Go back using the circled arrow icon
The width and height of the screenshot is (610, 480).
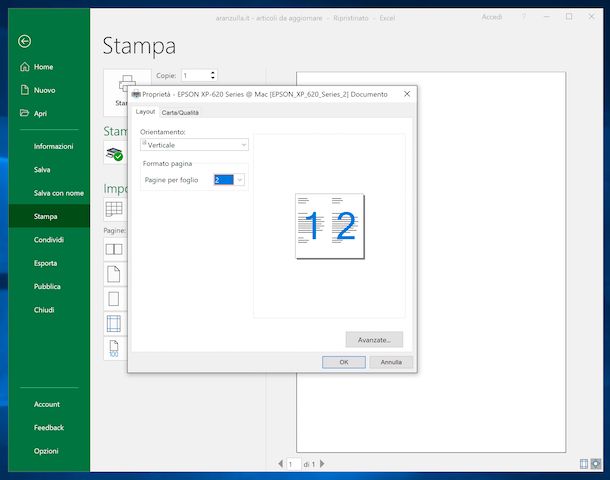tap(25, 41)
